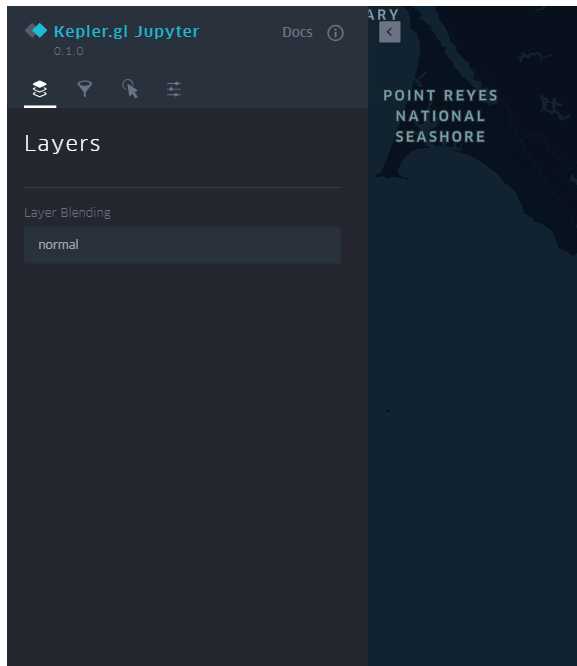This screenshot has height=666, width=577.
Task: Switch to the Filters funnel tab
Action: pyautogui.click(x=85, y=89)
